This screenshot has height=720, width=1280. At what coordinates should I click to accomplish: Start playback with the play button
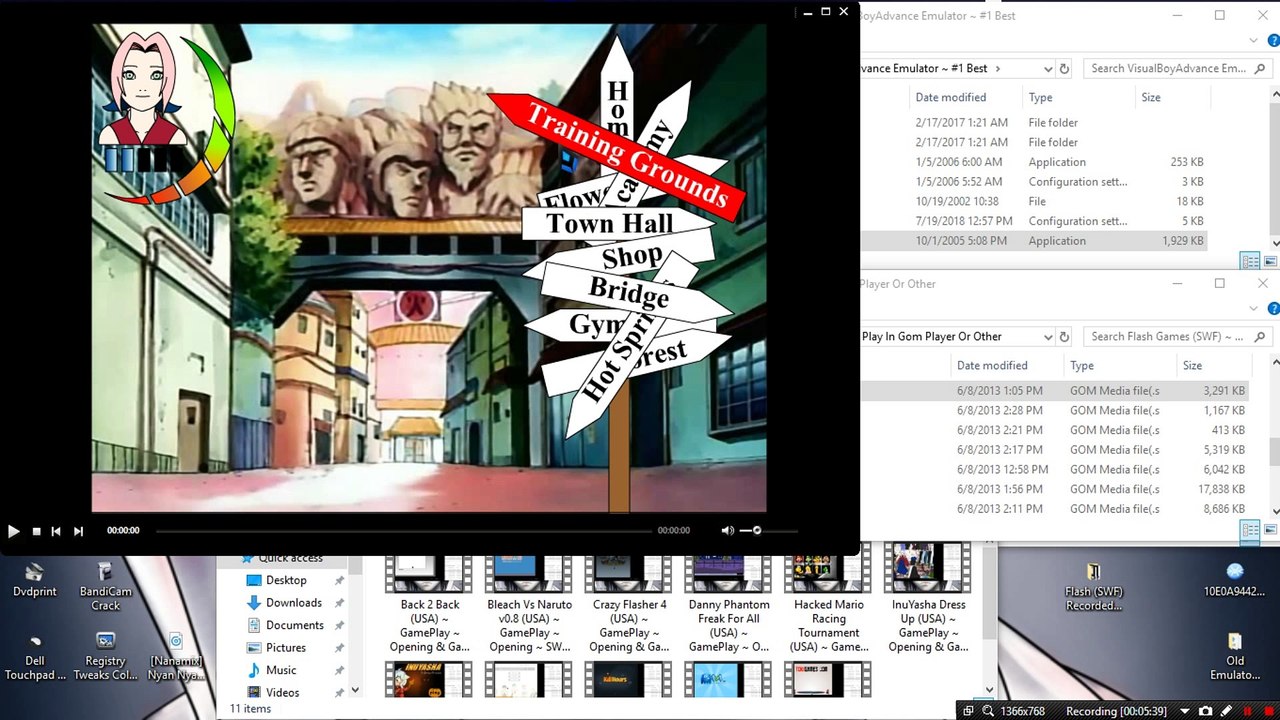coord(13,531)
